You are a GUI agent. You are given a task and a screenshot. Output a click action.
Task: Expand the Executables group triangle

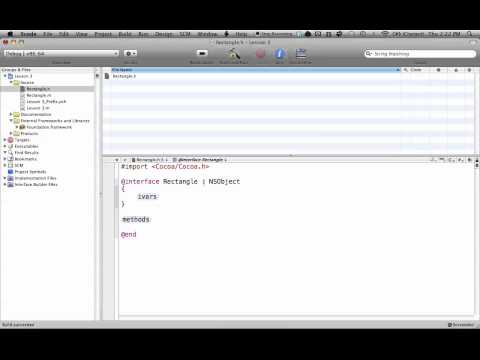pos(5,146)
